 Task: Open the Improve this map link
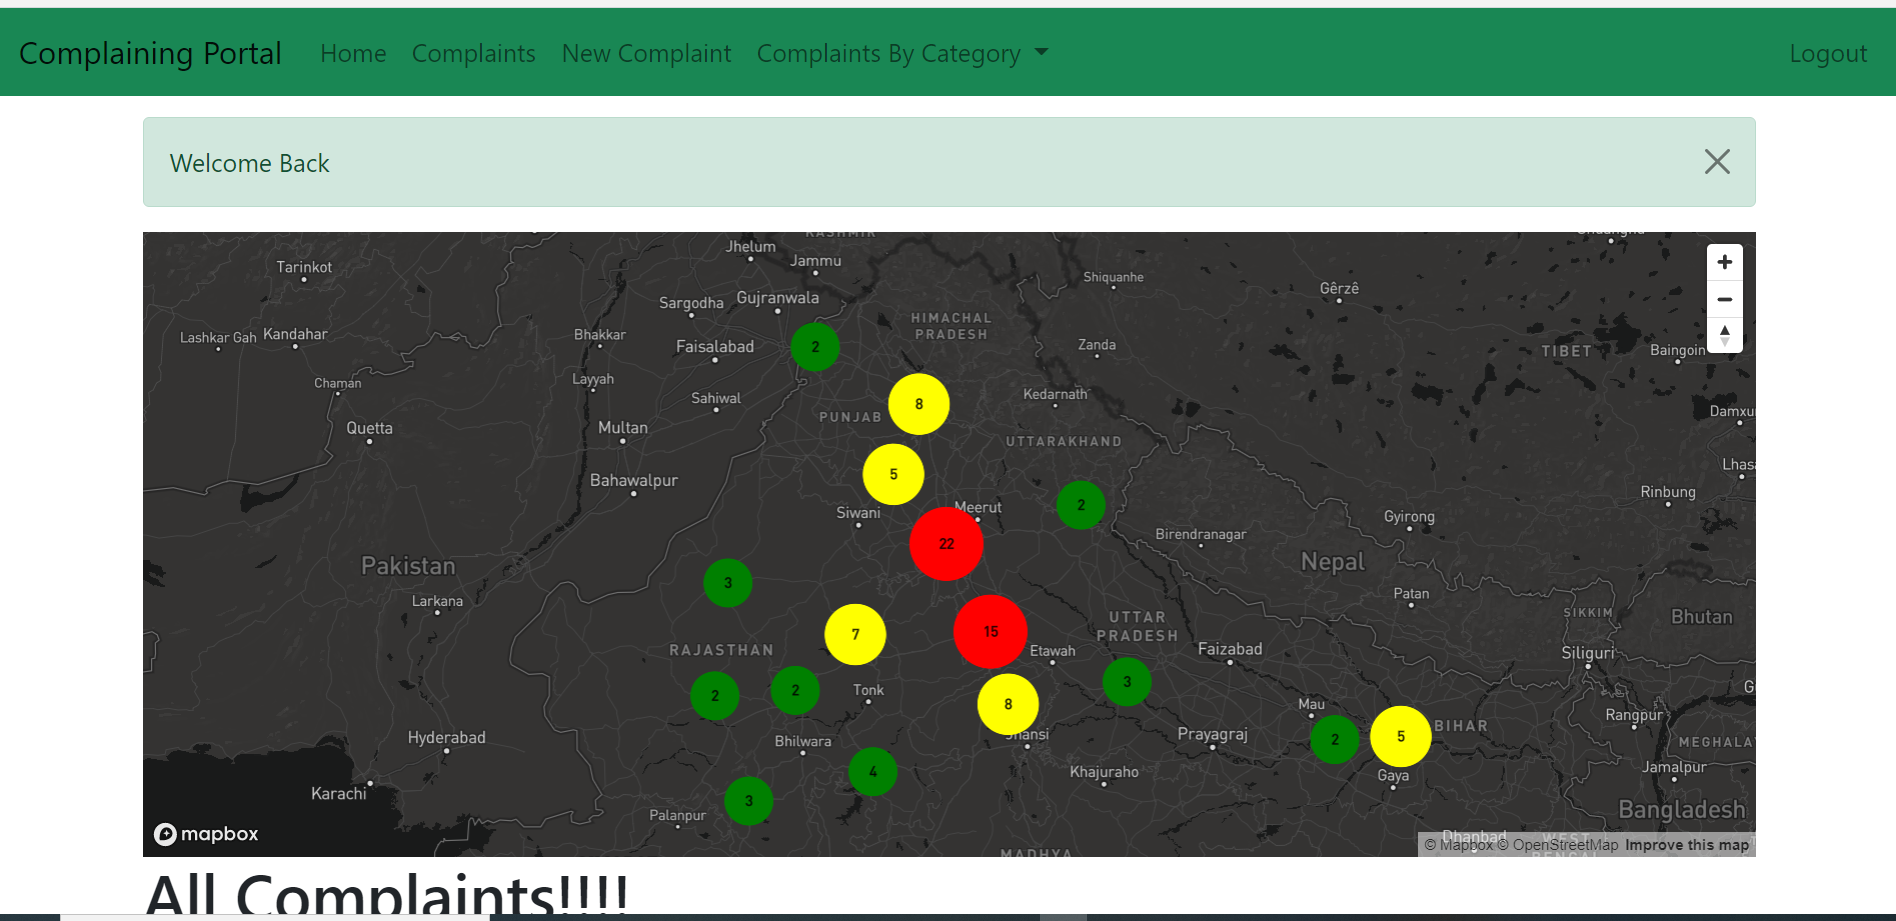[1686, 844]
